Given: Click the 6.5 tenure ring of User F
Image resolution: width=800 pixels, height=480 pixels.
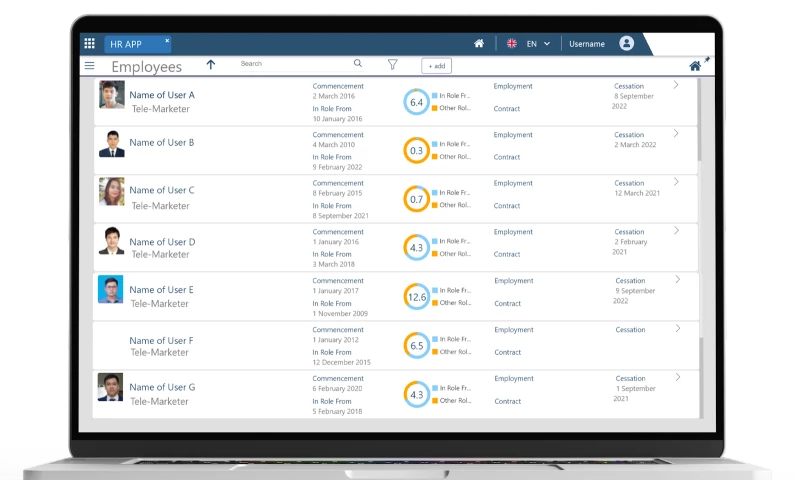Looking at the screenshot, I should tap(417, 345).
